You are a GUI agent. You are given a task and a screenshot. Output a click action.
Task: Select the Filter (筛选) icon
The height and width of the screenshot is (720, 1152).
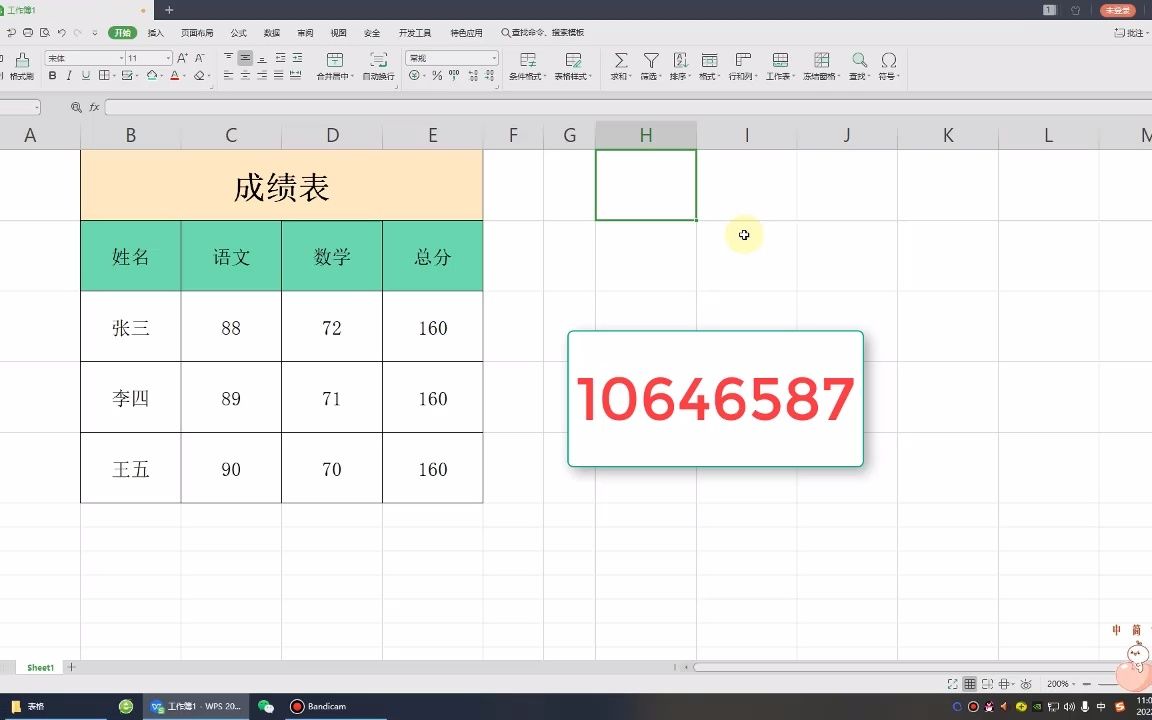(650, 62)
